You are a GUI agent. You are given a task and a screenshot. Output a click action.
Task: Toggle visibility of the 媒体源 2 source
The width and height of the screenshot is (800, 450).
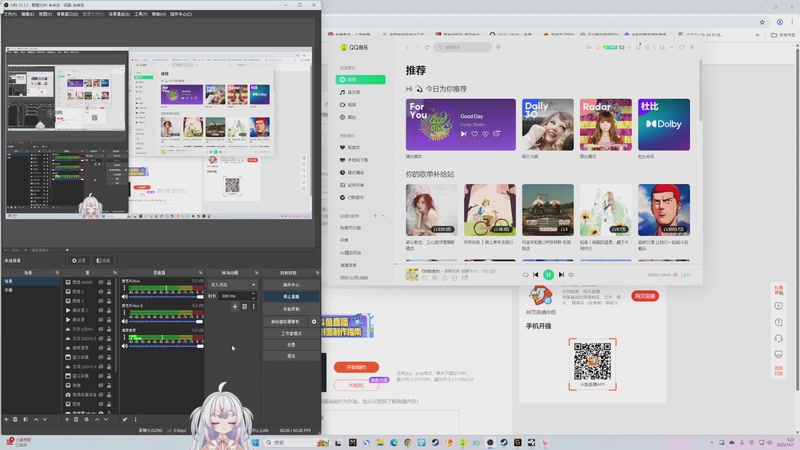(x=101, y=310)
